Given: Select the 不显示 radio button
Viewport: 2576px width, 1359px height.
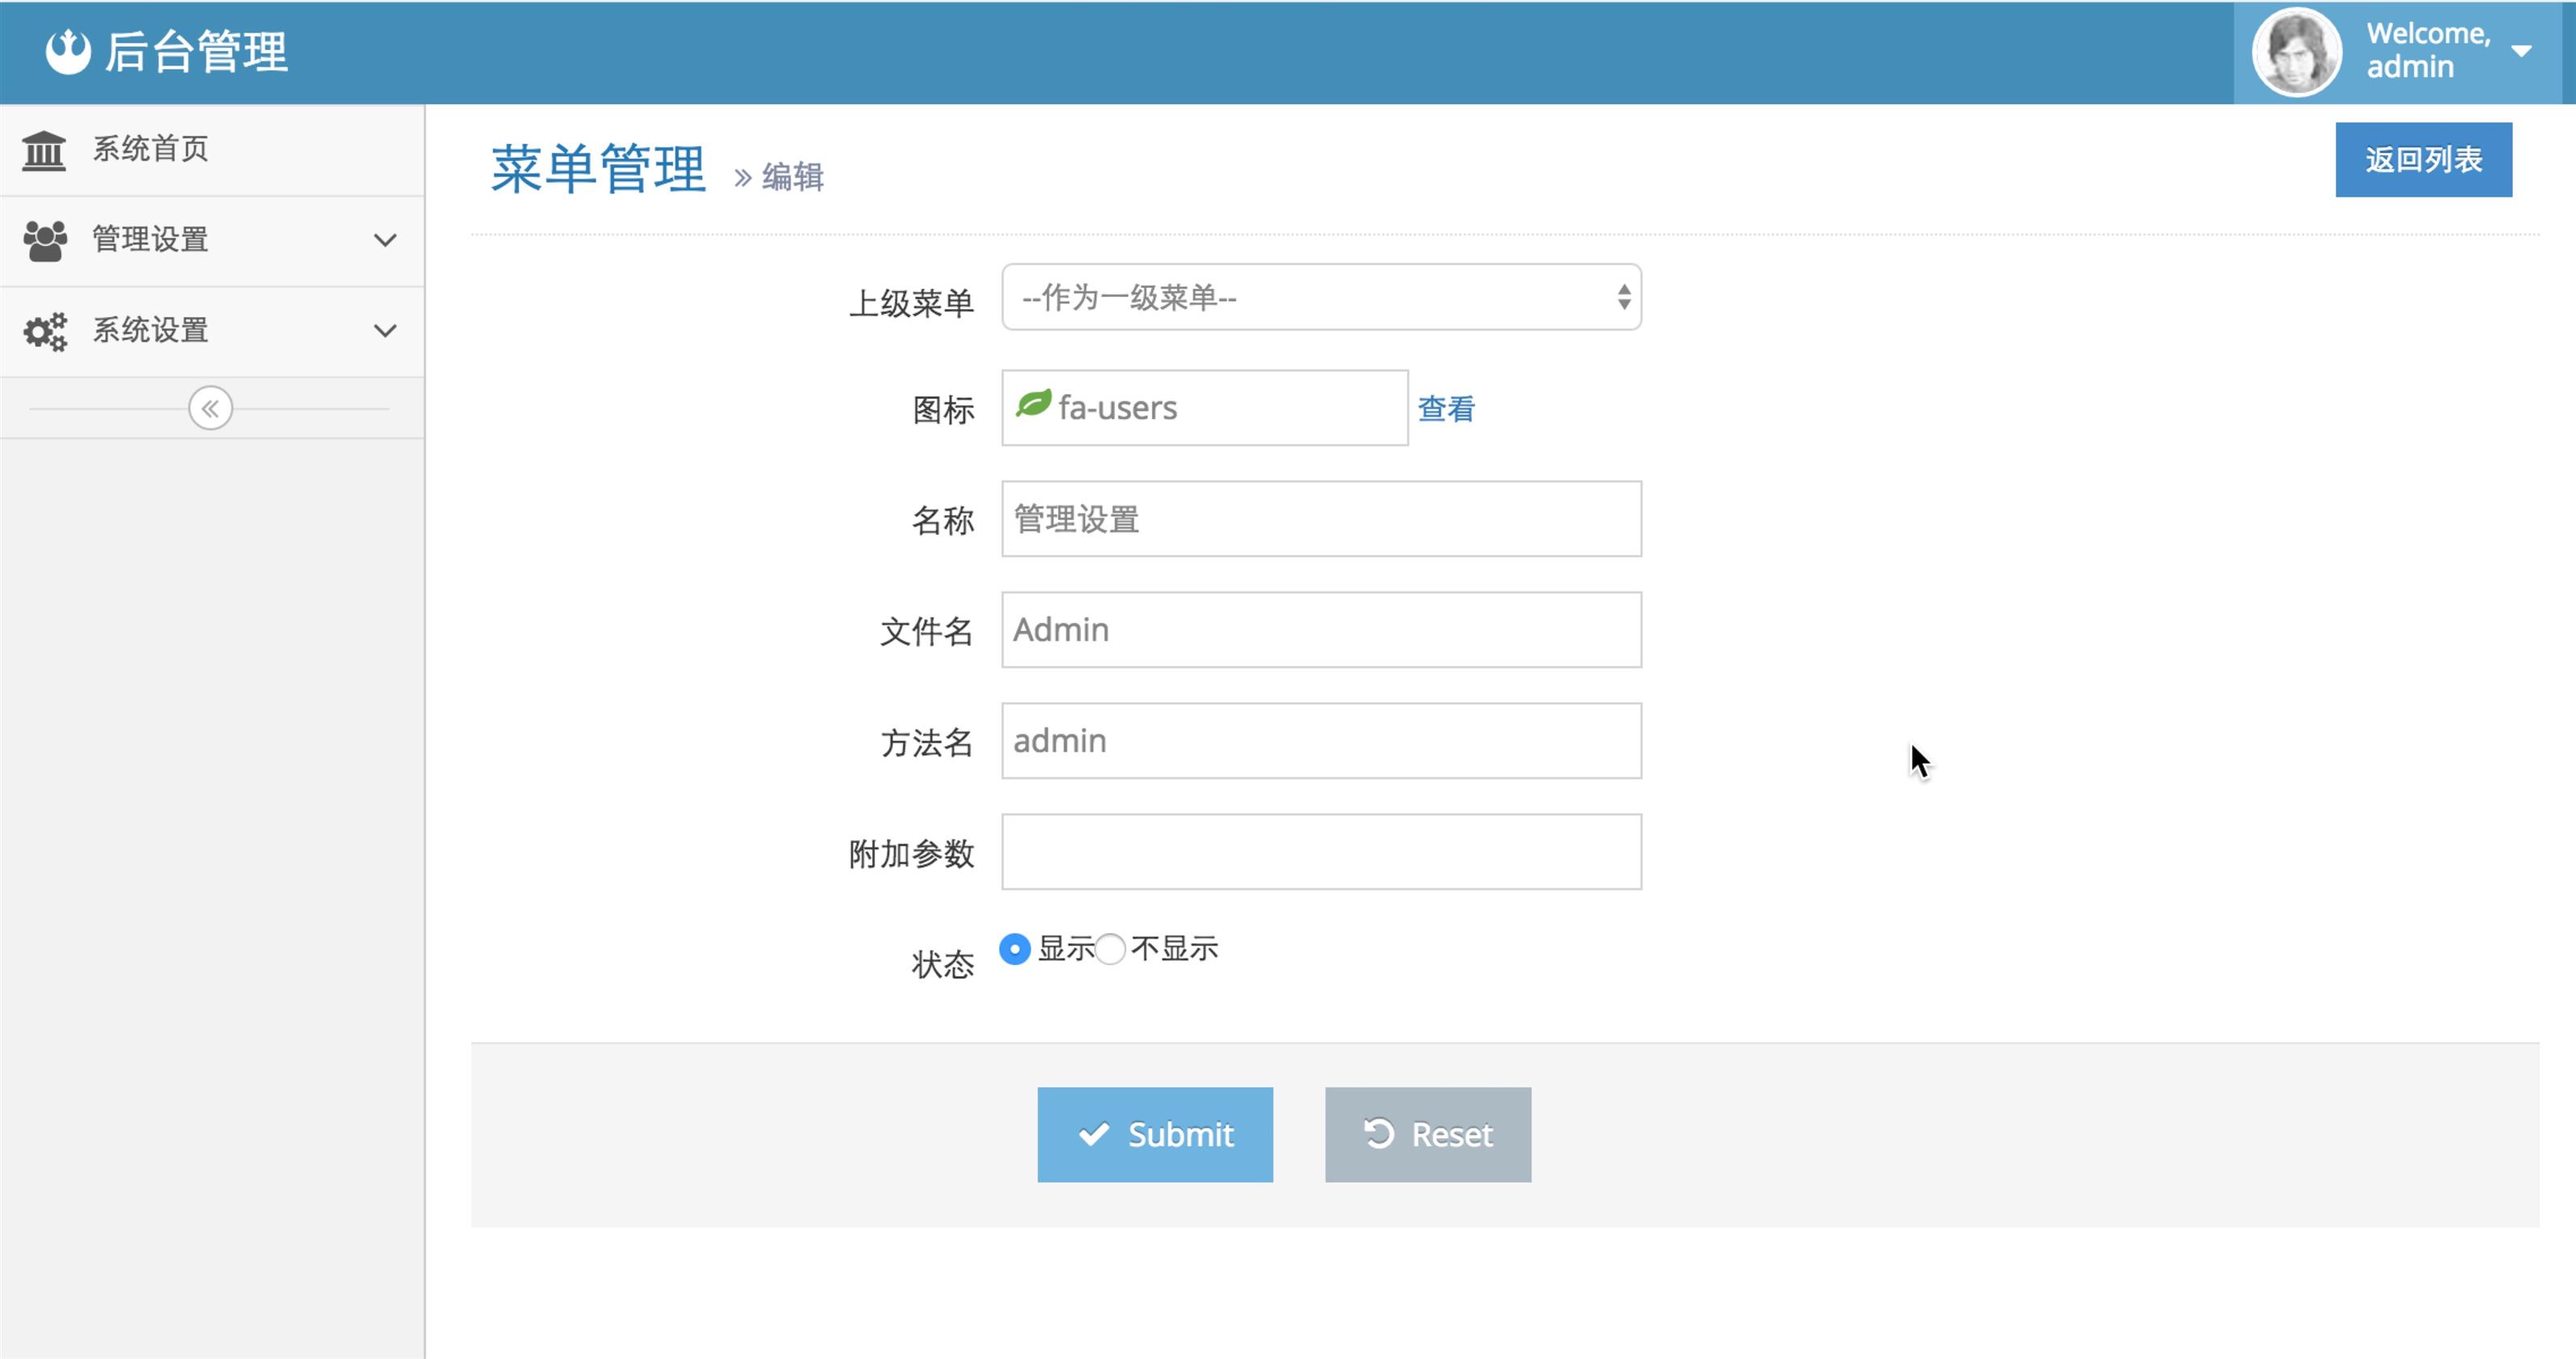Looking at the screenshot, I should [x=1110, y=948].
